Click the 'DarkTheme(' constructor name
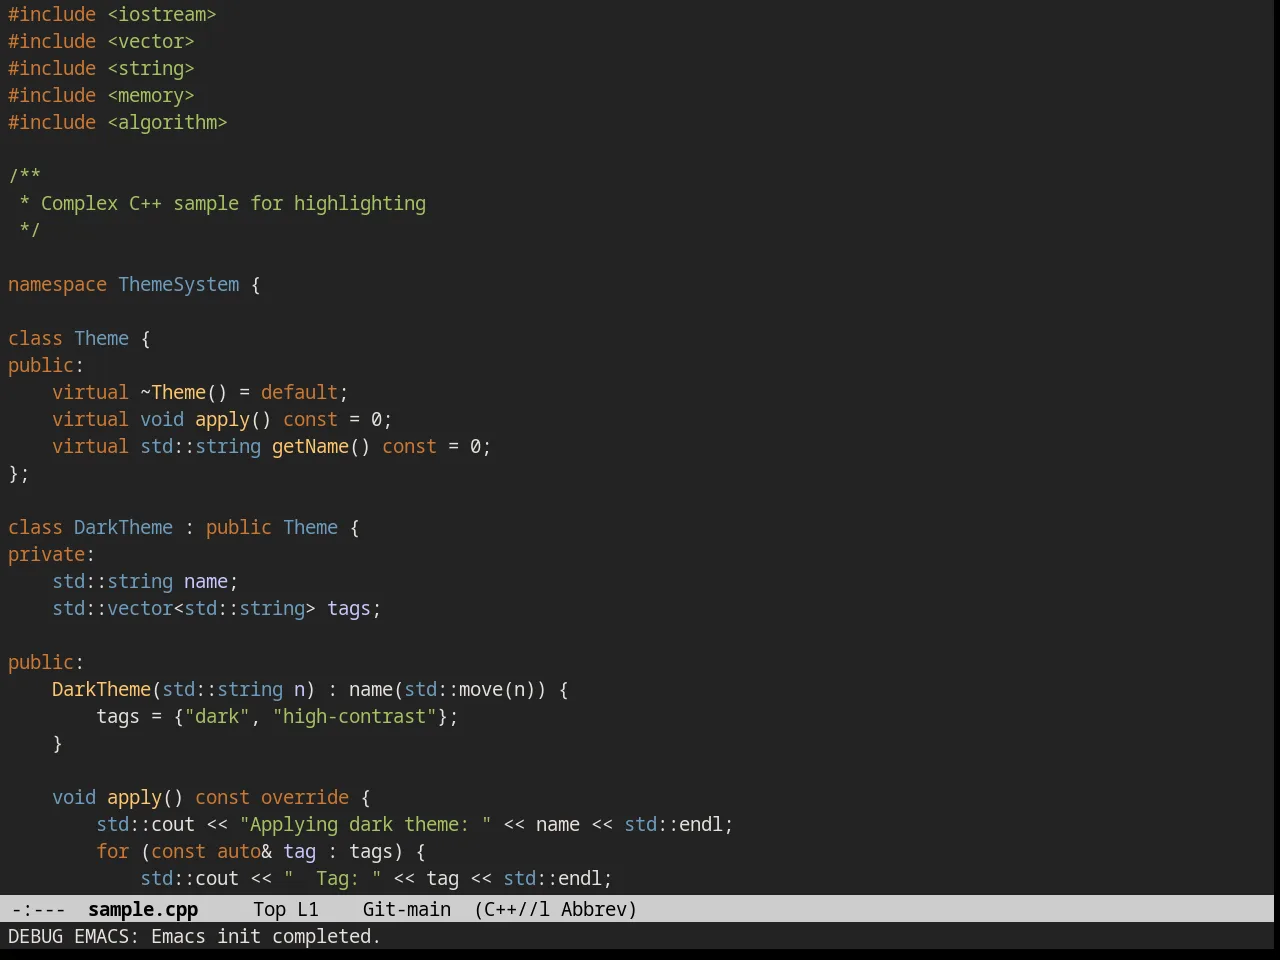This screenshot has height=960, width=1280. (x=101, y=689)
